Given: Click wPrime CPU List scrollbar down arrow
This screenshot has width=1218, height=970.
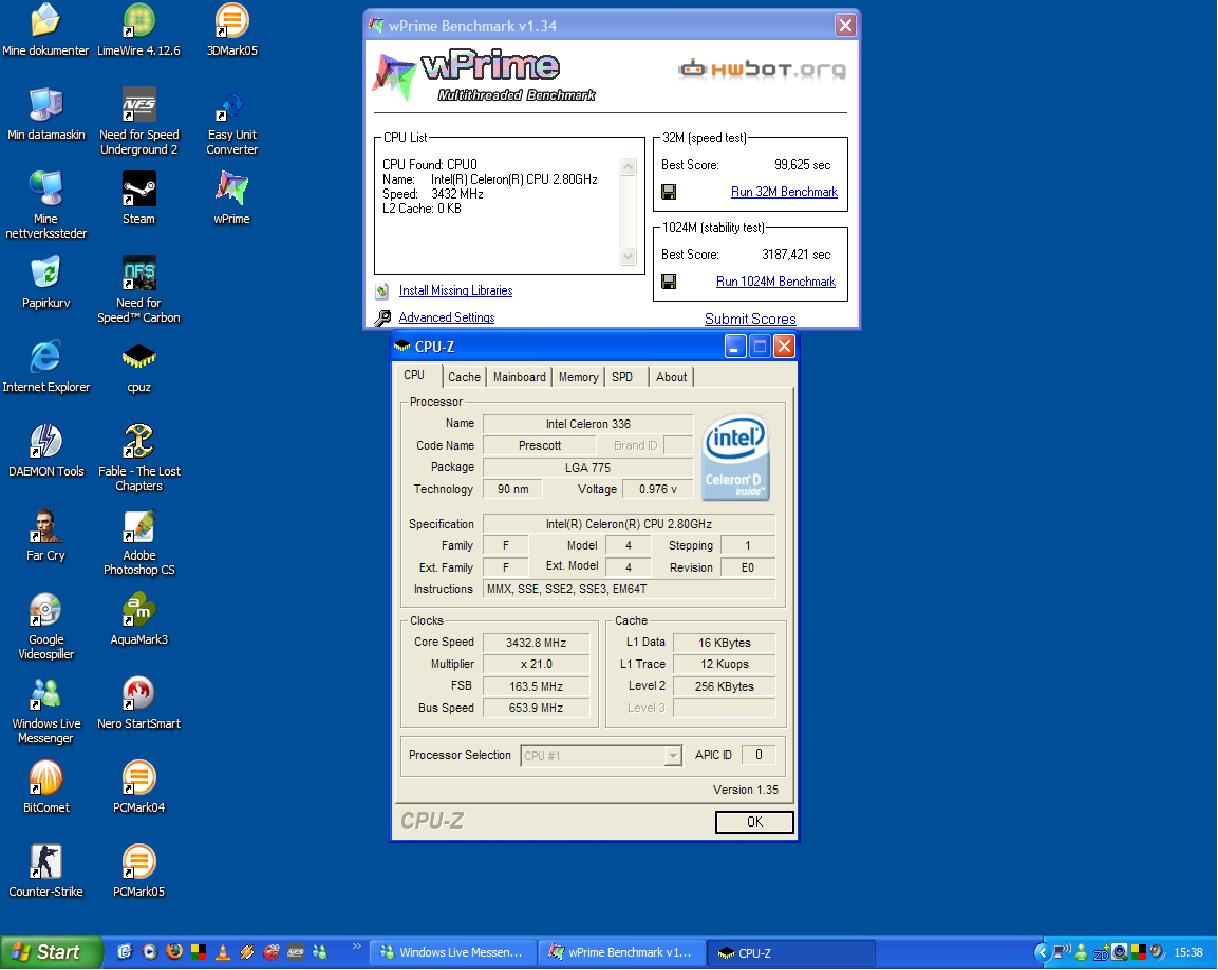Looking at the screenshot, I should [628, 257].
